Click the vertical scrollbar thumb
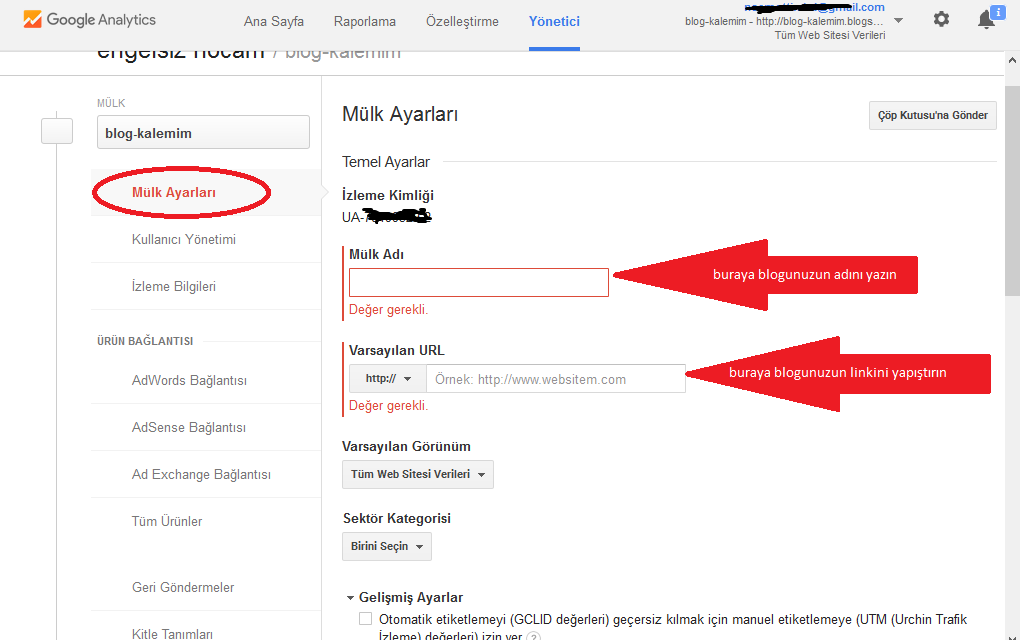Image resolution: width=1020 pixels, height=640 pixels. click(1012, 189)
